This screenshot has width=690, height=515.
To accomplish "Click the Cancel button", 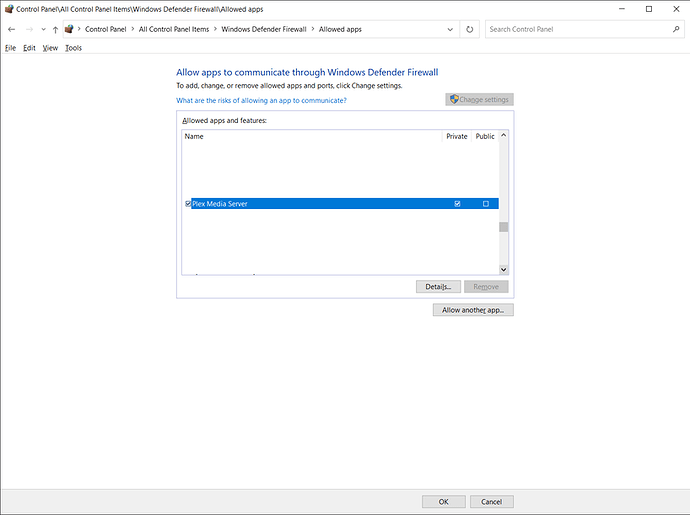I will coord(492,501).
